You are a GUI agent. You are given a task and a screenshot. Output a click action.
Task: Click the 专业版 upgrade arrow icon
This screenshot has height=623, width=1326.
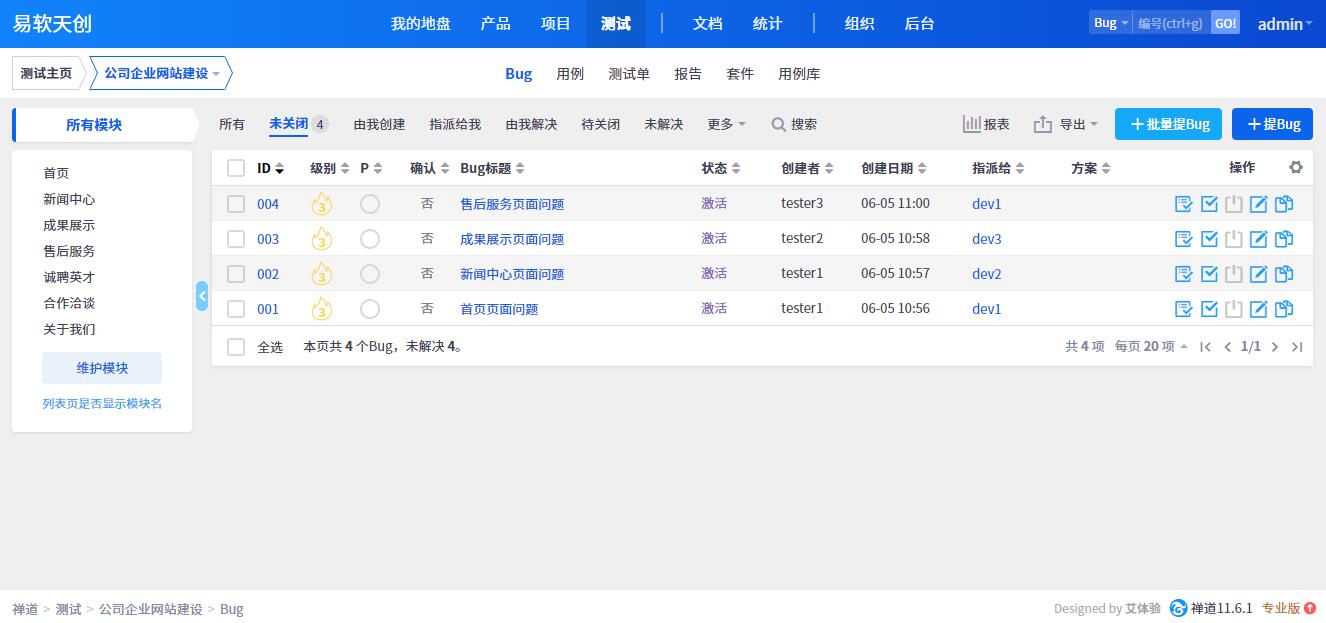click(1310, 608)
